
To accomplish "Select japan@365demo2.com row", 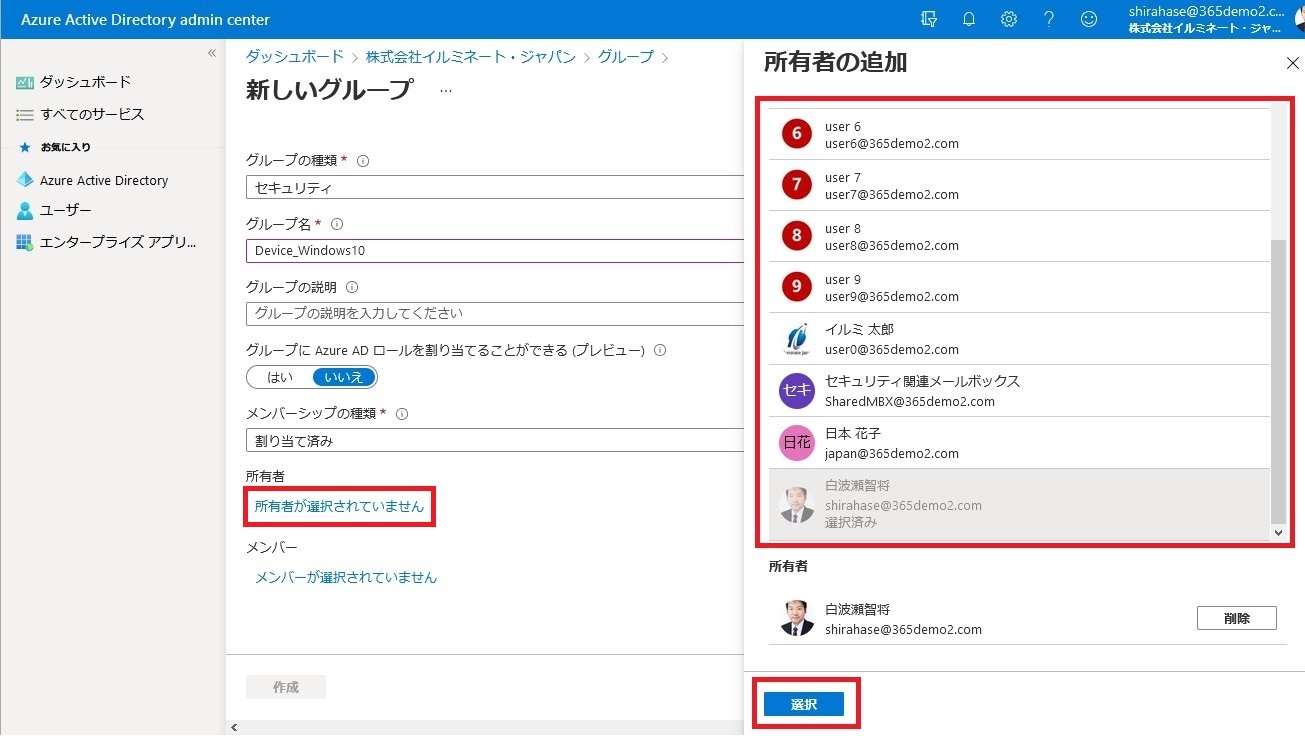I will point(1019,443).
